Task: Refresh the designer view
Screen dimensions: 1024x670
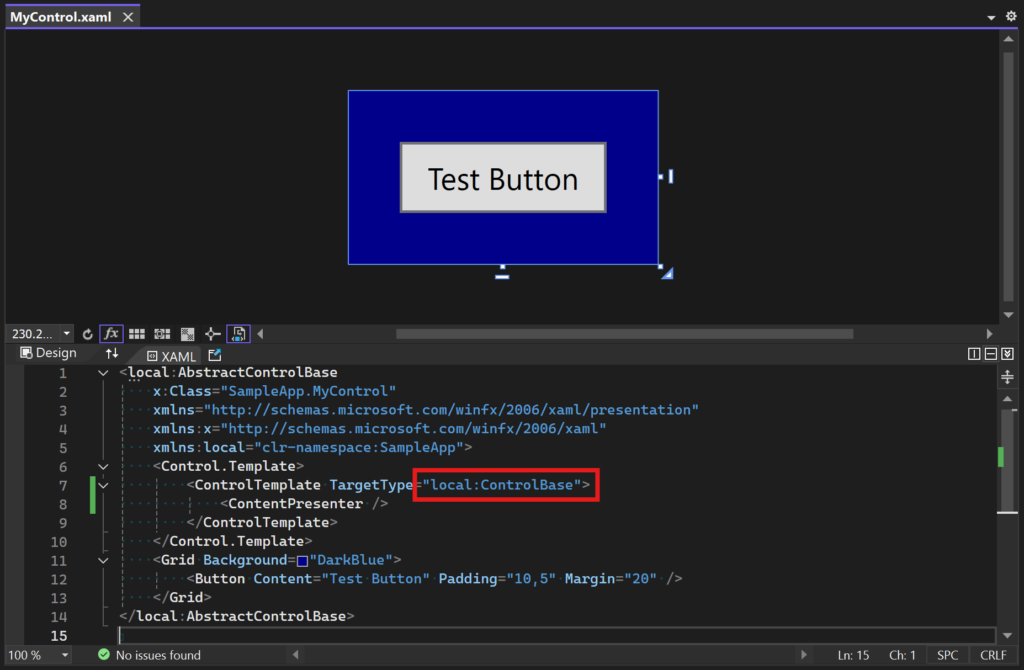Action: 88,334
